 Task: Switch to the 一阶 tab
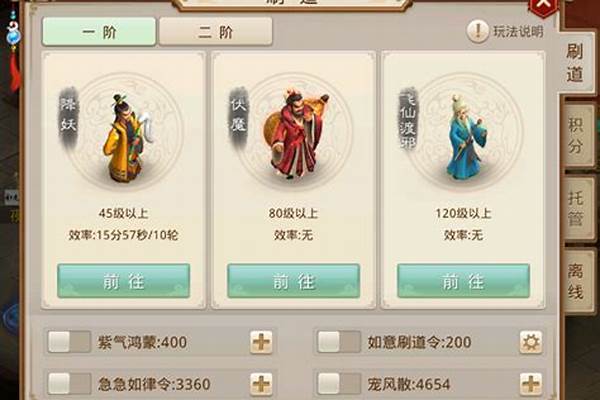point(99,32)
